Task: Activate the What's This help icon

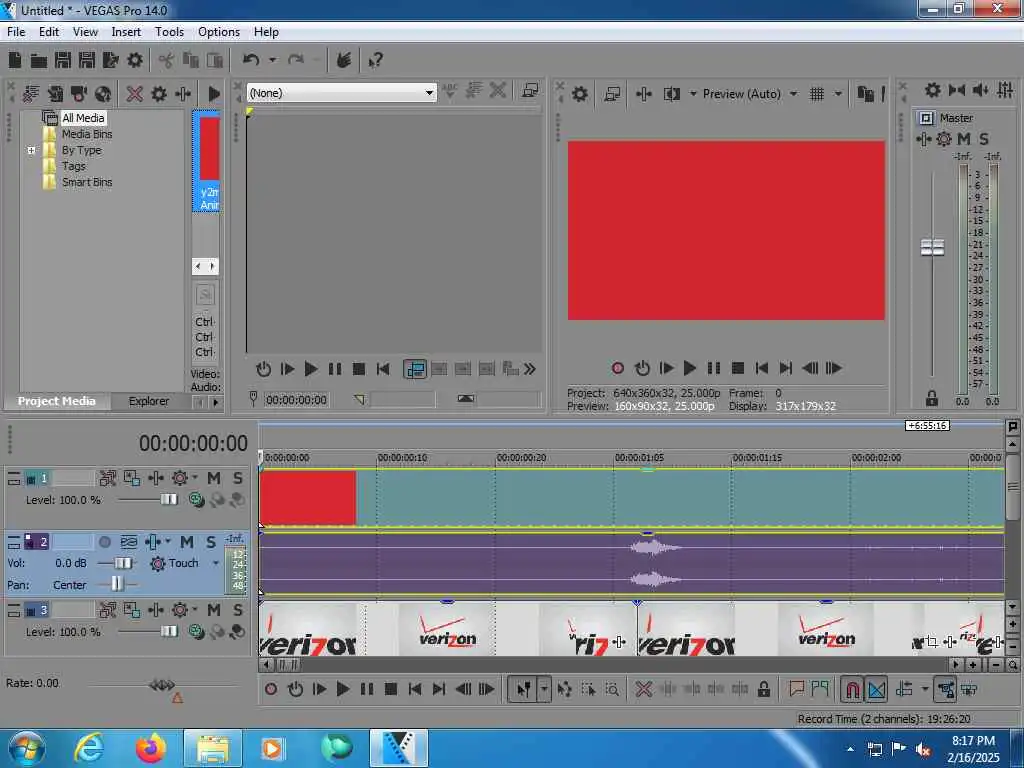Action: [x=376, y=61]
